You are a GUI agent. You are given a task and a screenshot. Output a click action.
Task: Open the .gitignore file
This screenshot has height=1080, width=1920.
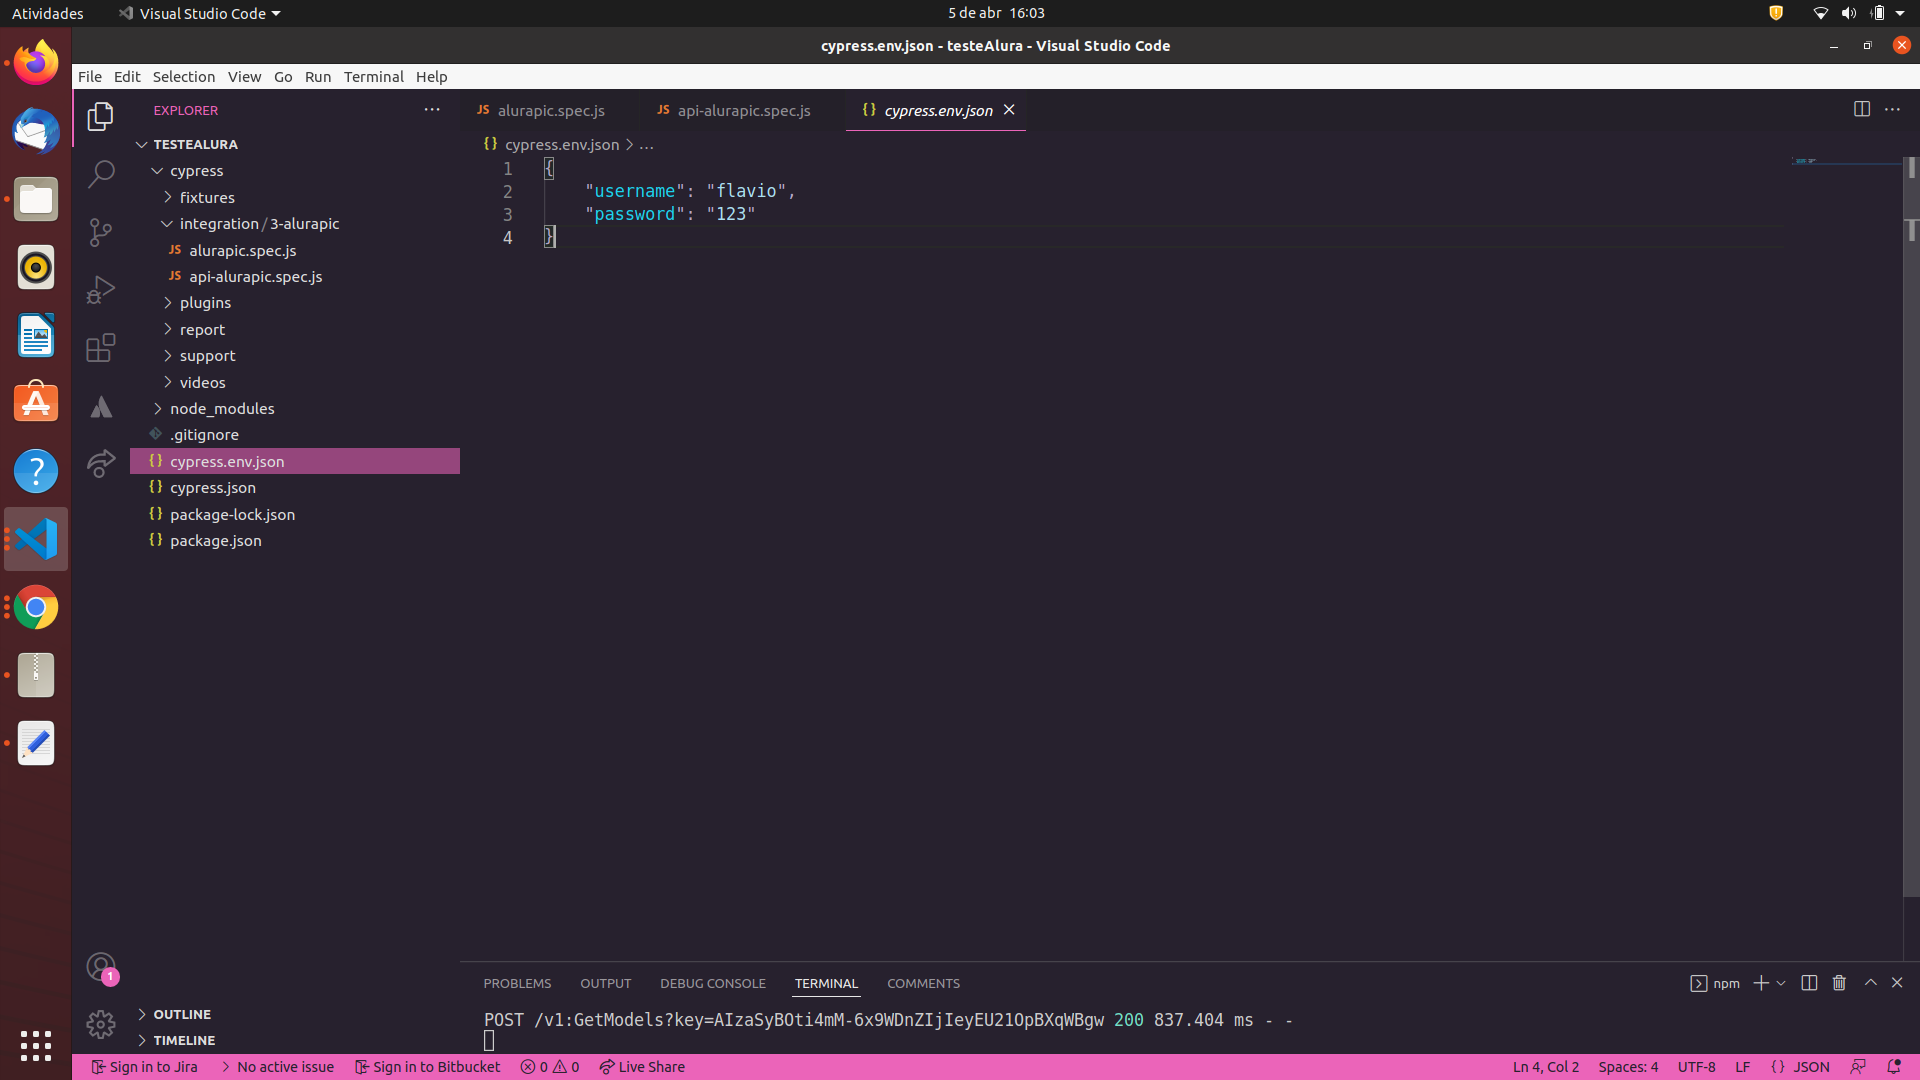click(x=295, y=435)
